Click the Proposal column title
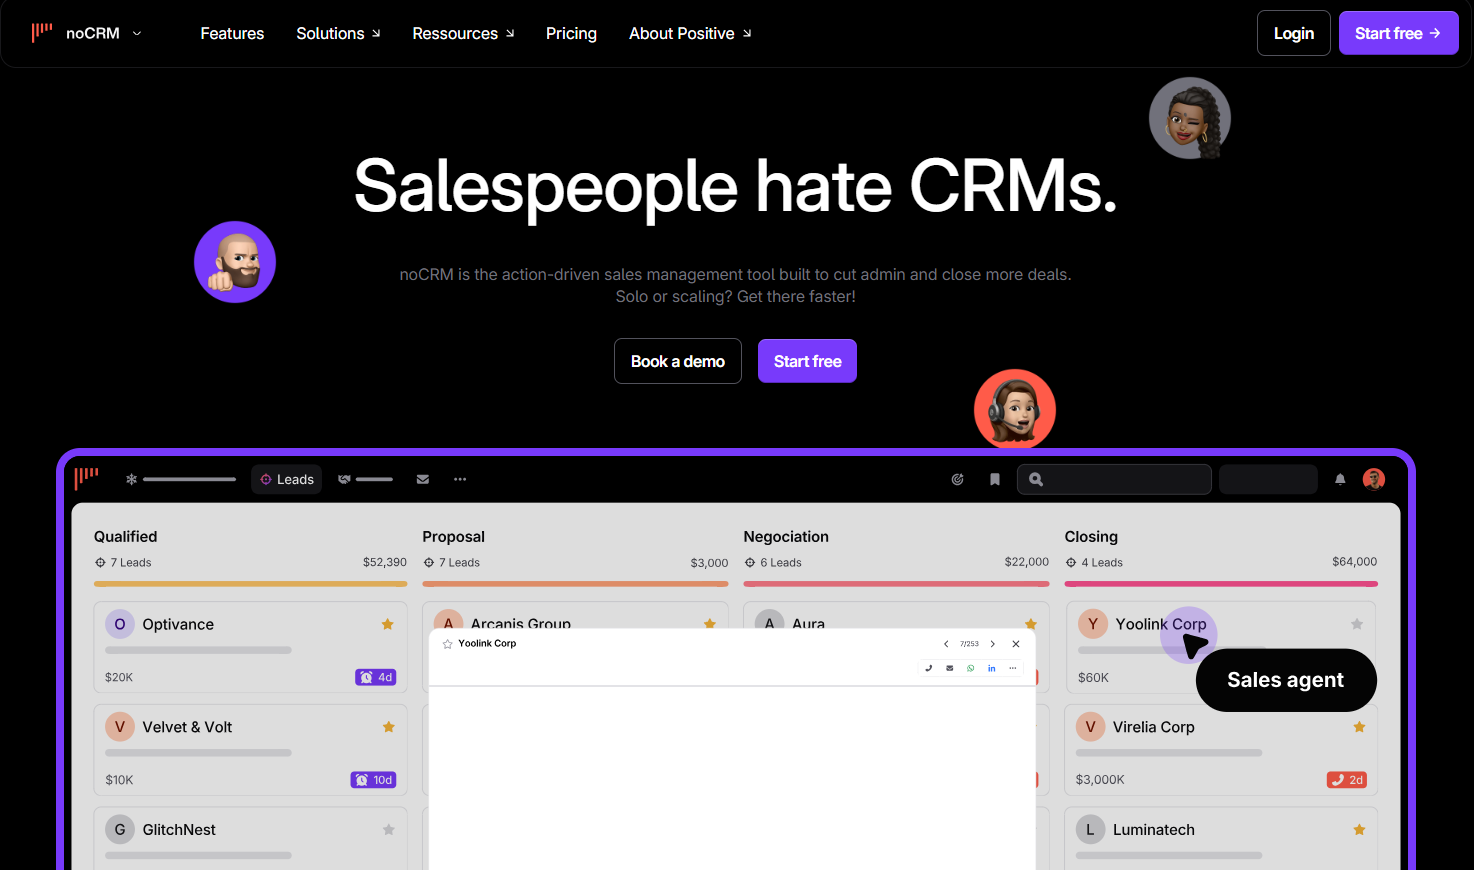Viewport: 1474px width, 870px height. (x=453, y=537)
